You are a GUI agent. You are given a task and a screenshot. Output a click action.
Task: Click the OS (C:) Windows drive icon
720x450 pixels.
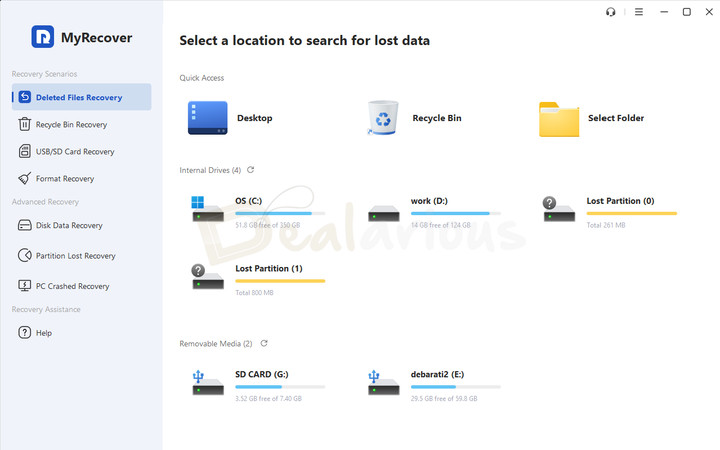click(x=208, y=209)
